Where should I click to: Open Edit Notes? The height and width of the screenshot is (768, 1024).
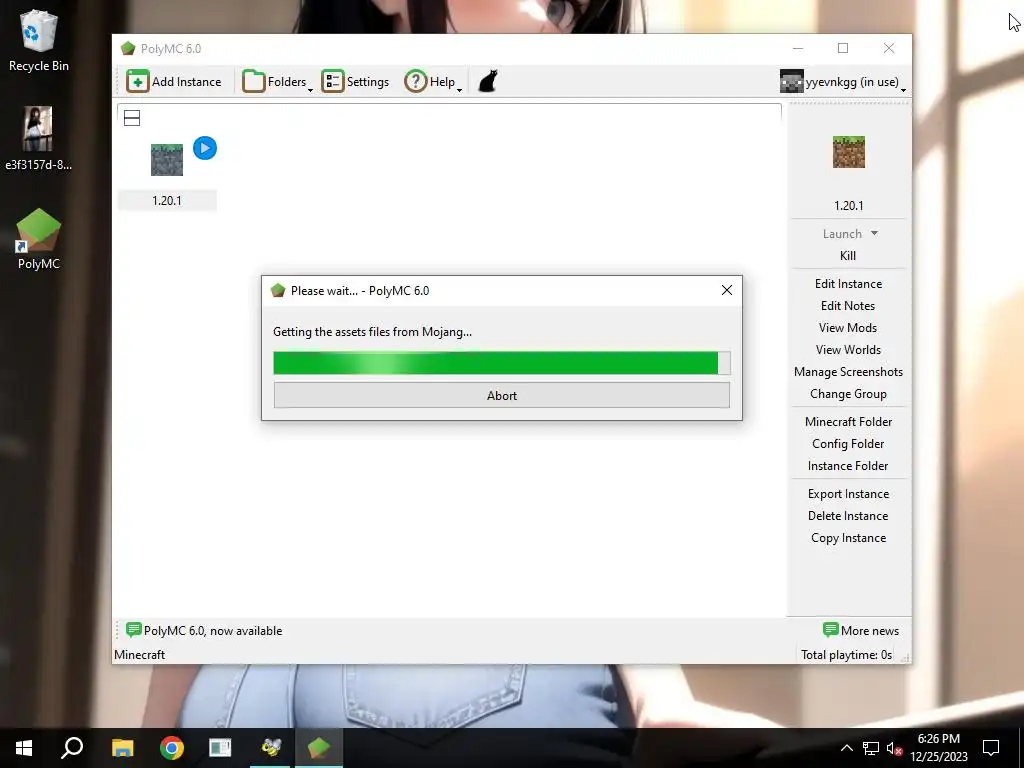[848, 306]
